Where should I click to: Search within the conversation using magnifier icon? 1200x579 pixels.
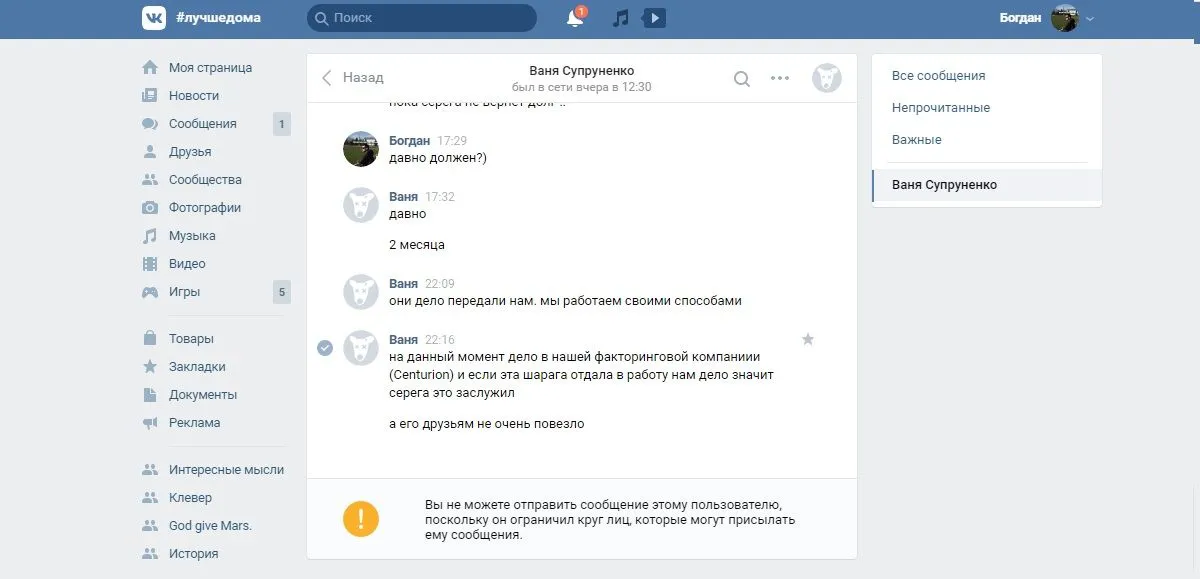(741, 78)
